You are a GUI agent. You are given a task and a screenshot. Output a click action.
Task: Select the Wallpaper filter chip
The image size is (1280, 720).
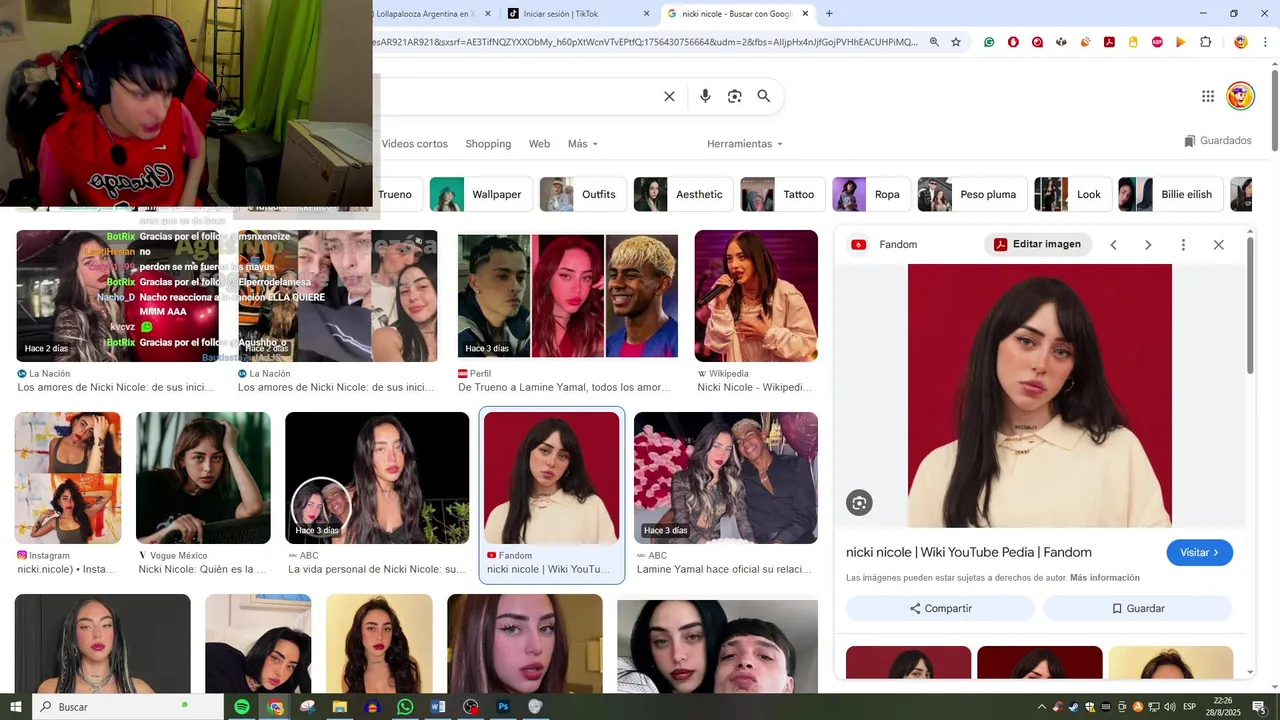point(481,194)
